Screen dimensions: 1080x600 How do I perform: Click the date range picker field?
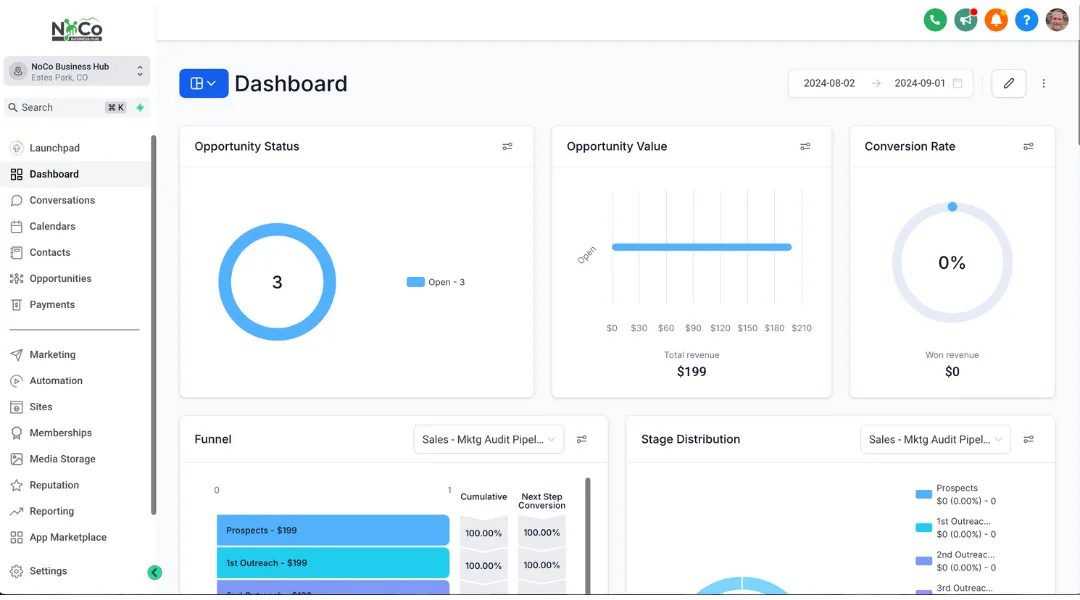click(x=880, y=83)
